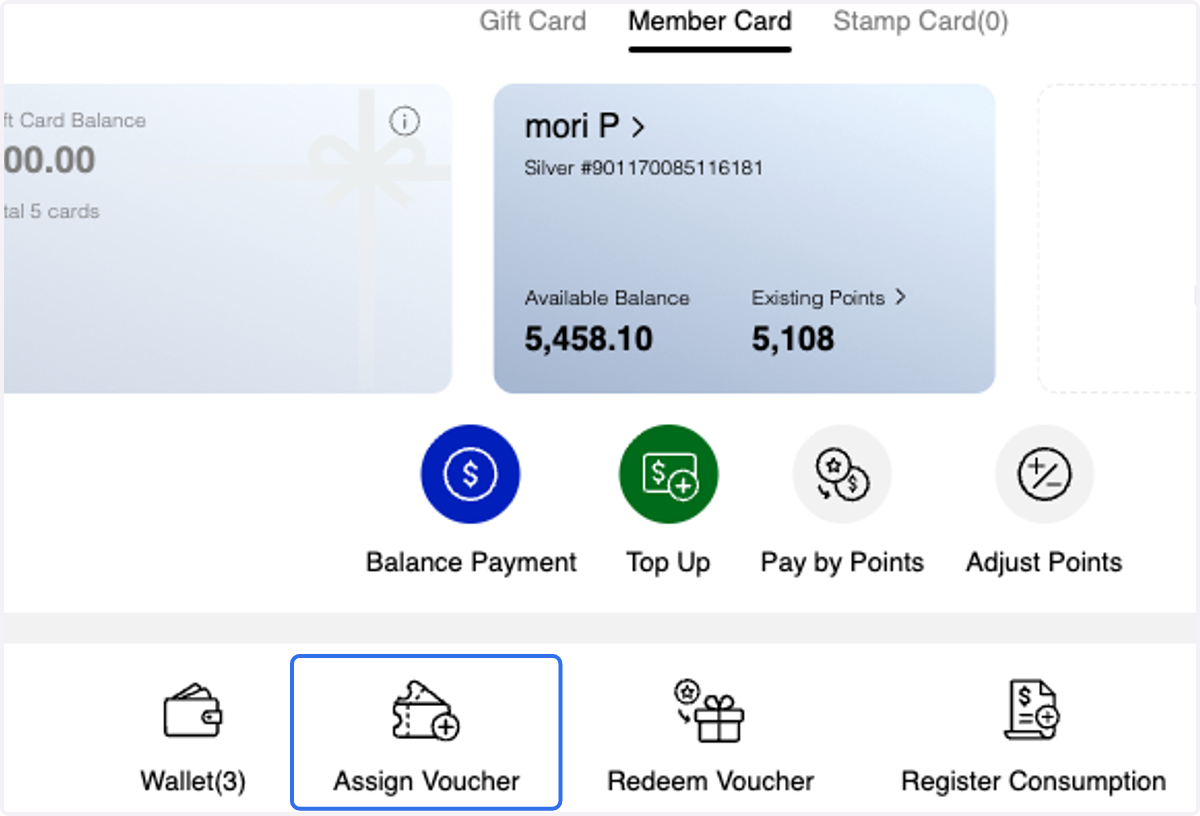Select the gift card balance card
Image resolution: width=1200 pixels, height=816 pixels.
(228, 238)
